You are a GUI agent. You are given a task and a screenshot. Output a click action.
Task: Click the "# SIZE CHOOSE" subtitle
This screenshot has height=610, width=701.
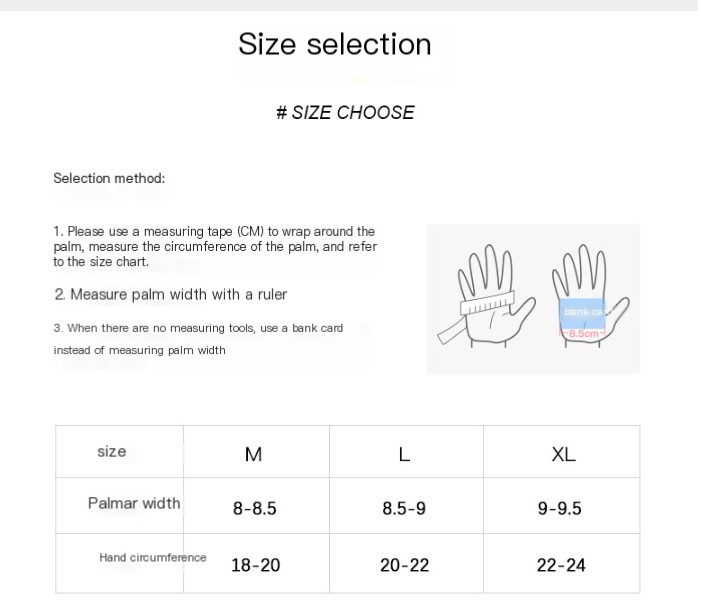[345, 113]
